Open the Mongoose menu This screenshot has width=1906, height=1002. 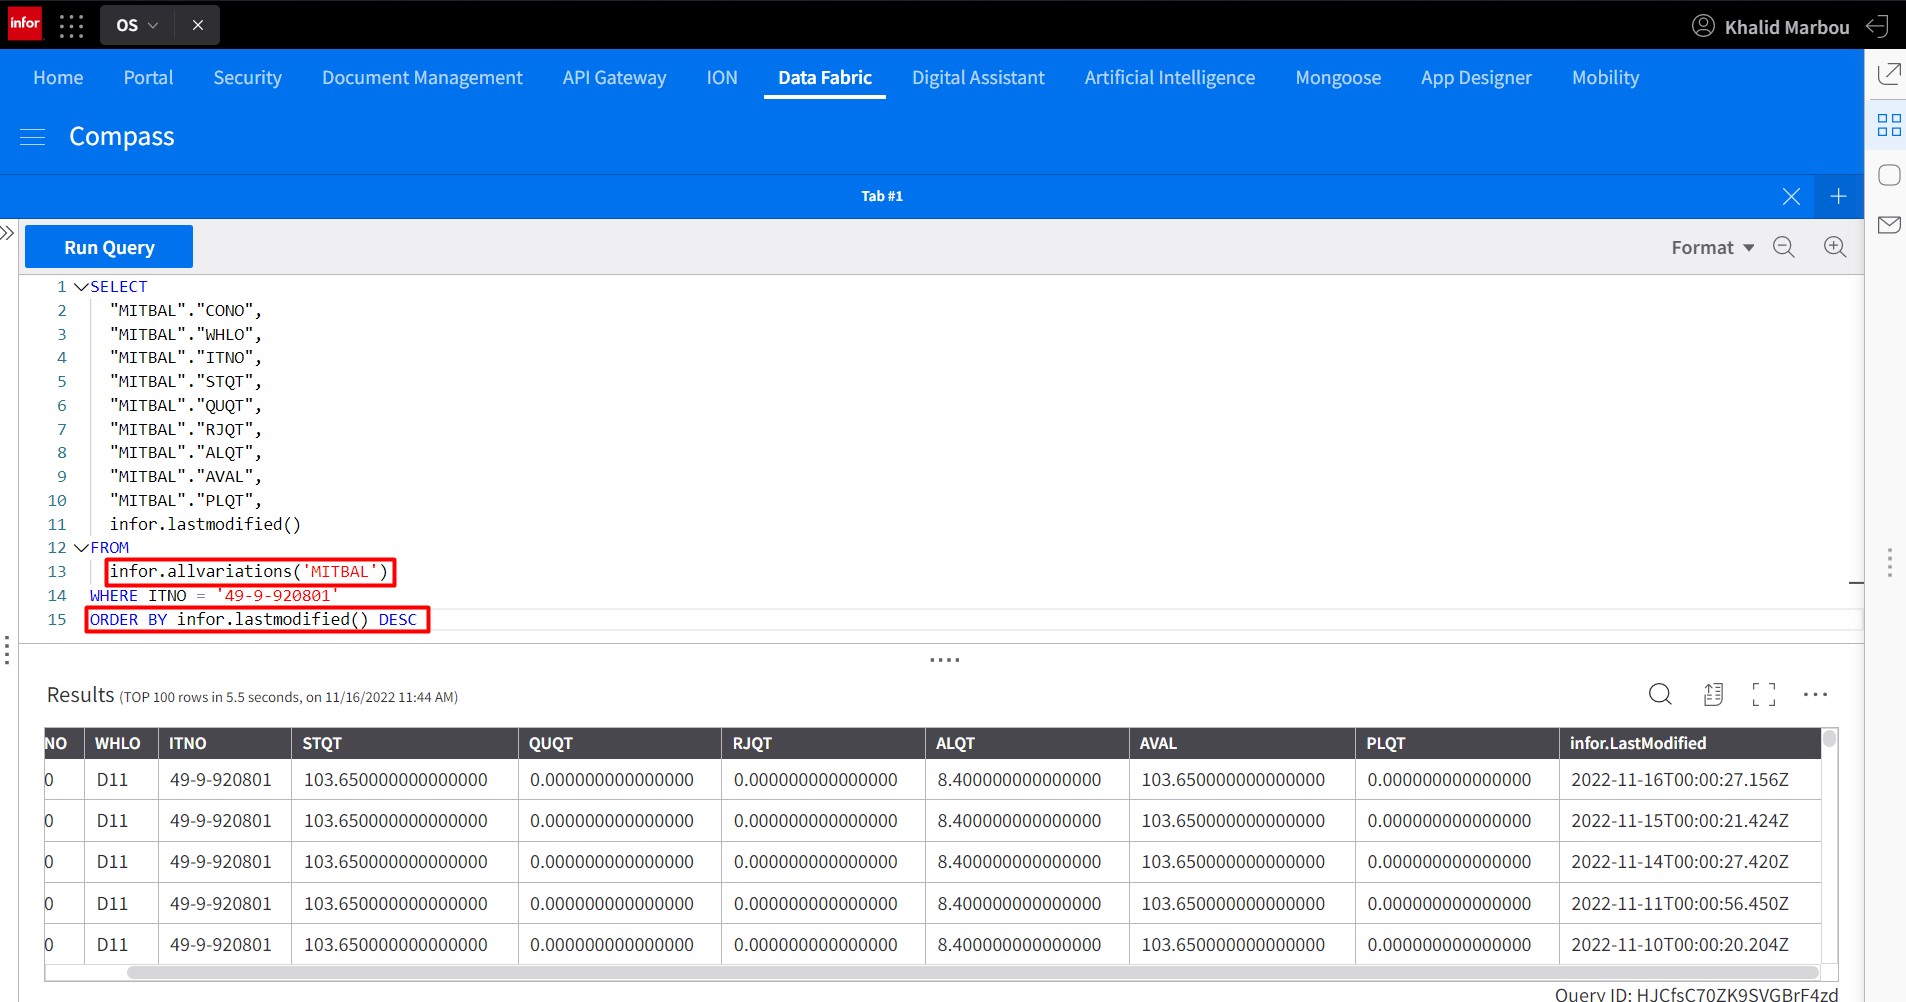click(1338, 78)
